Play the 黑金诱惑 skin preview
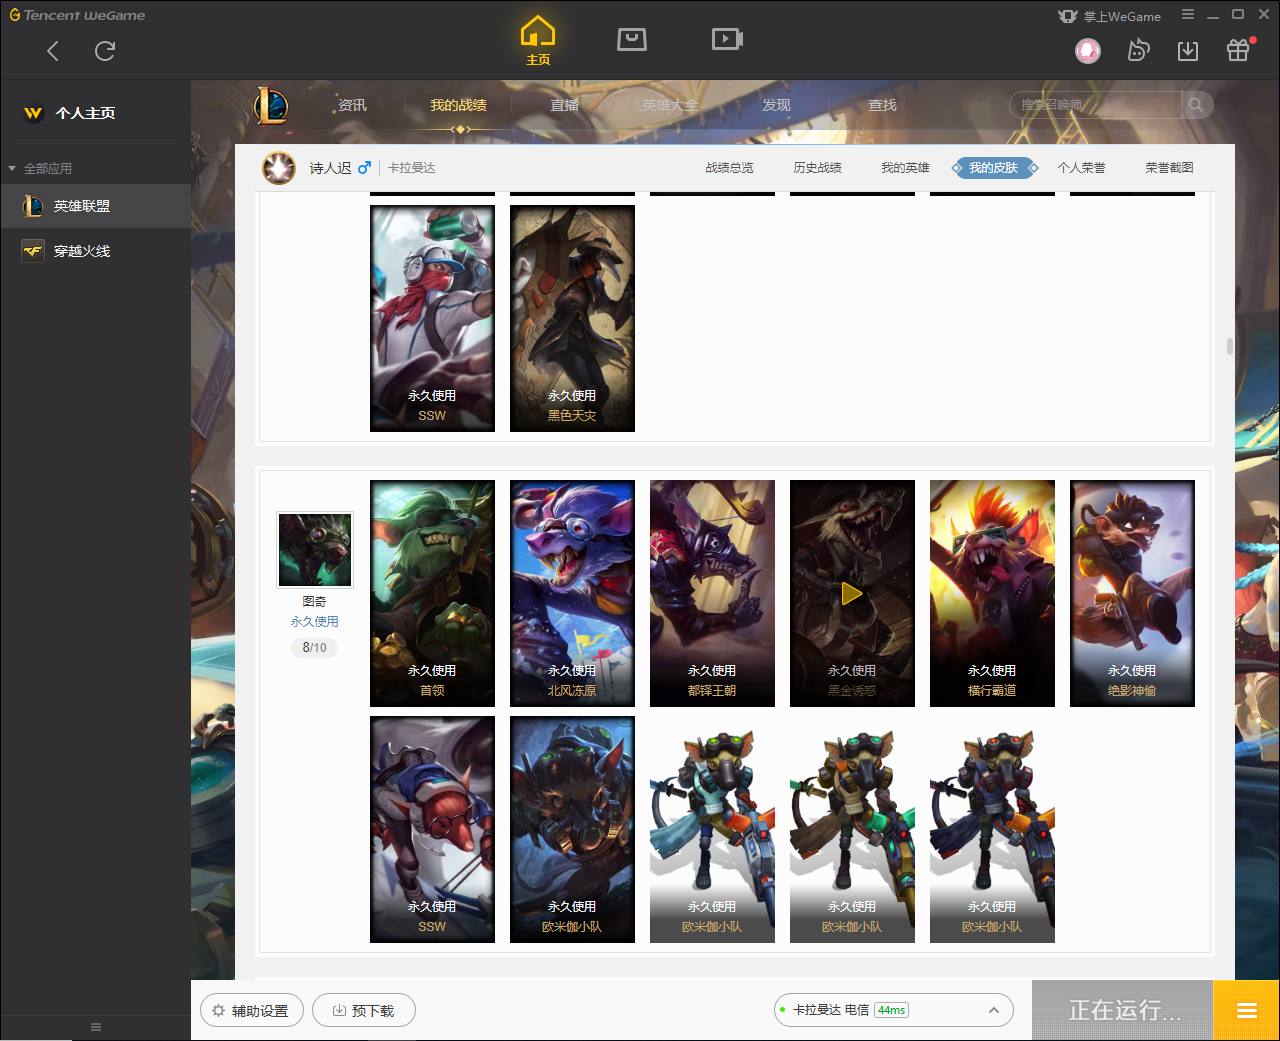This screenshot has height=1041, width=1280. coord(852,594)
